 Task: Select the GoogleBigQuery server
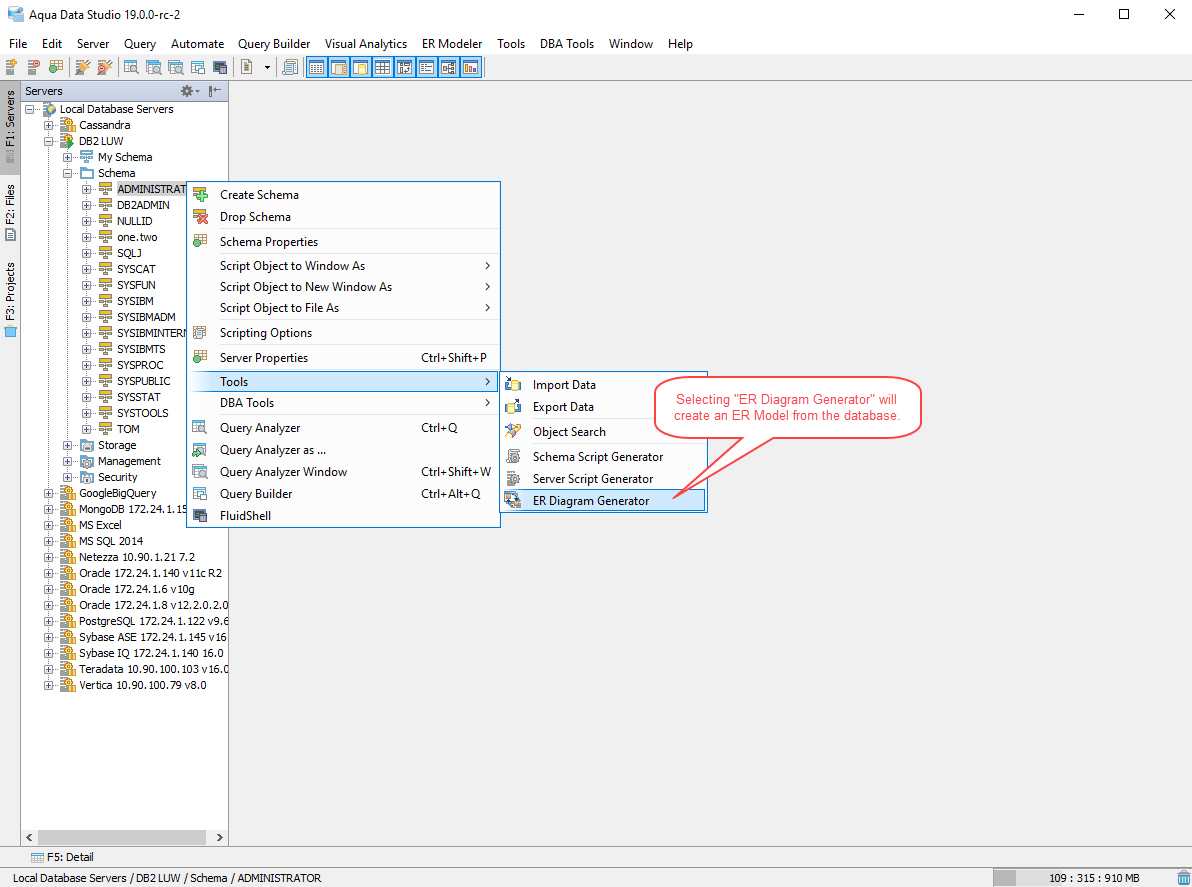(x=118, y=493)
